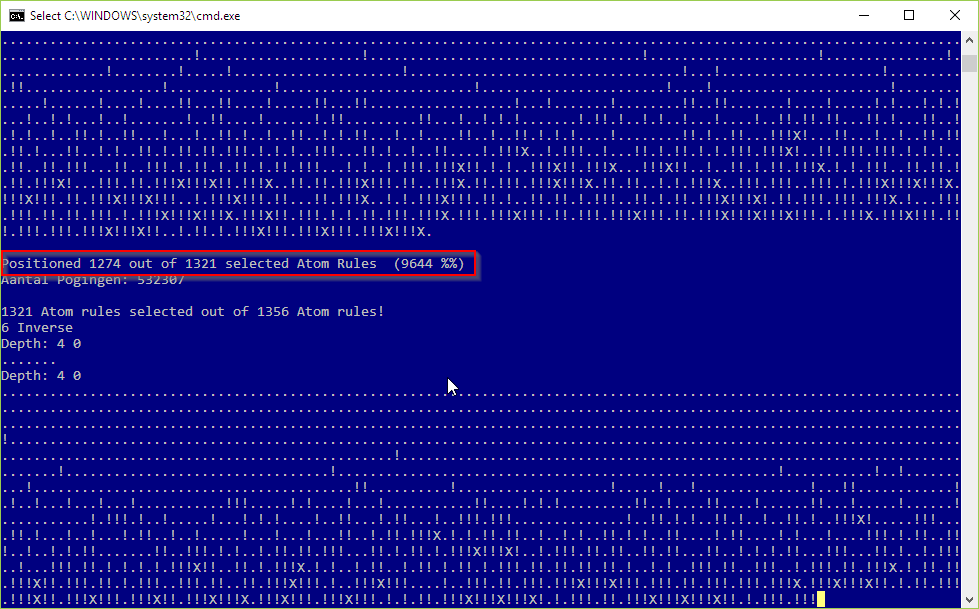
Task: Click the '6 Inverse' output line
Action: [37, 328]
